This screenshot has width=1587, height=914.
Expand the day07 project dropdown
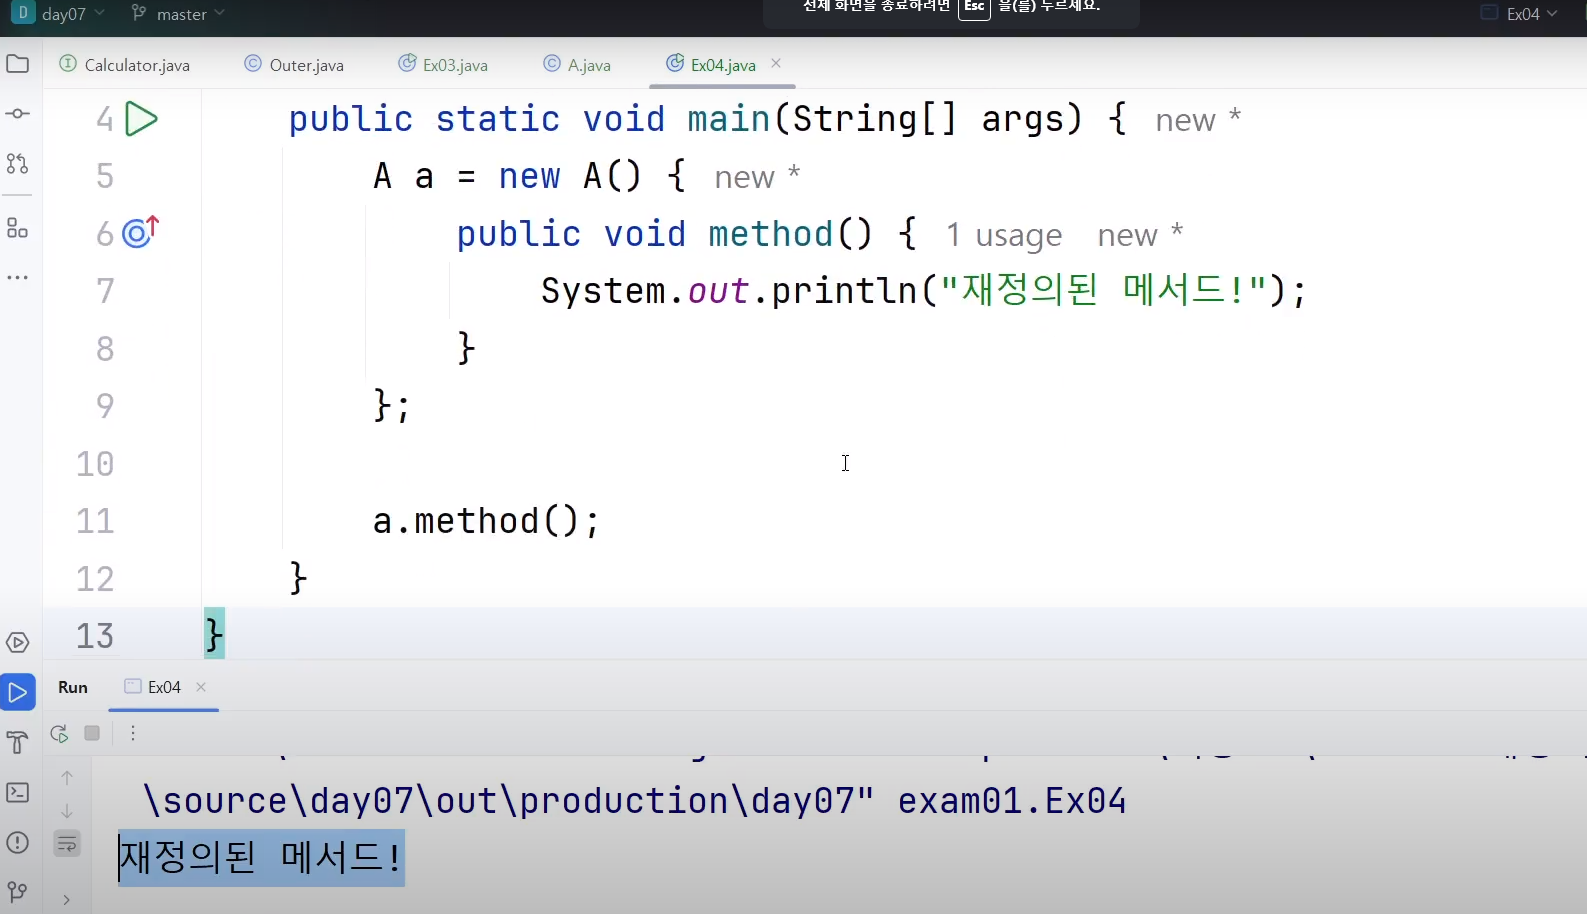pos(58,14)
